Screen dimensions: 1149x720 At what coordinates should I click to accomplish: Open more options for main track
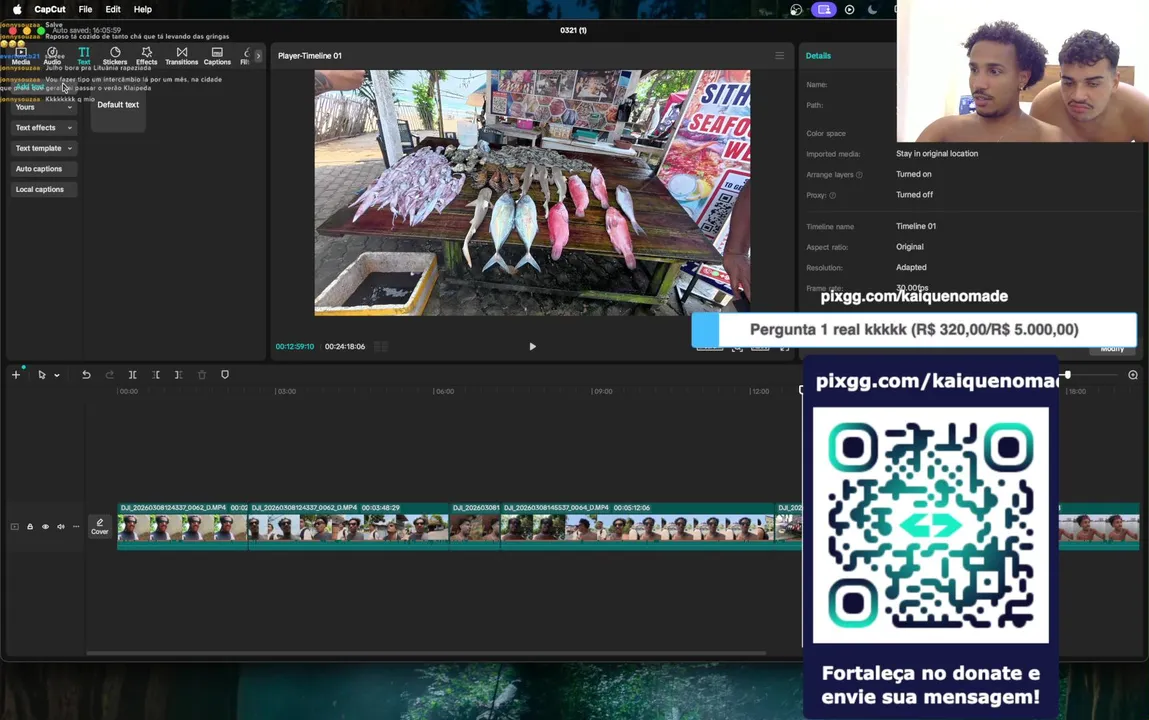coord(76,527)
